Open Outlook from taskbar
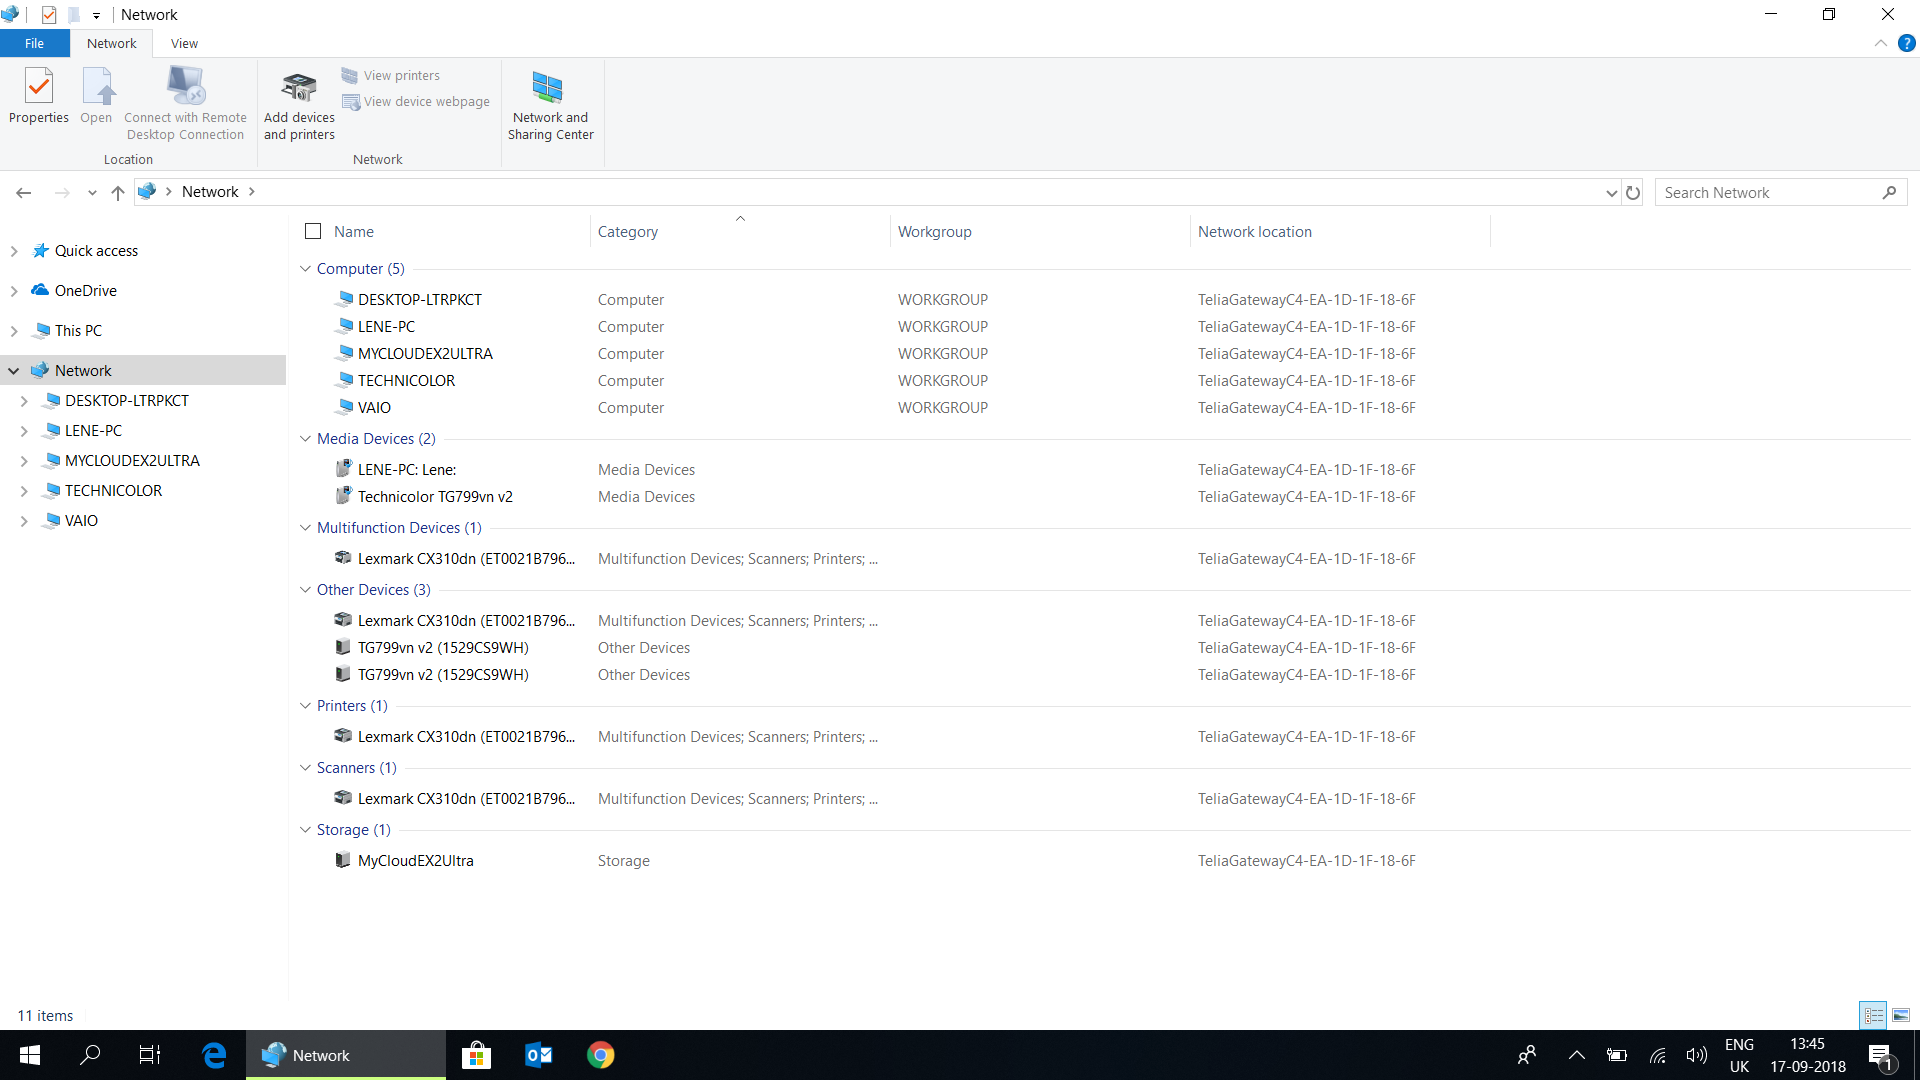 click(x=539, y=1055)
